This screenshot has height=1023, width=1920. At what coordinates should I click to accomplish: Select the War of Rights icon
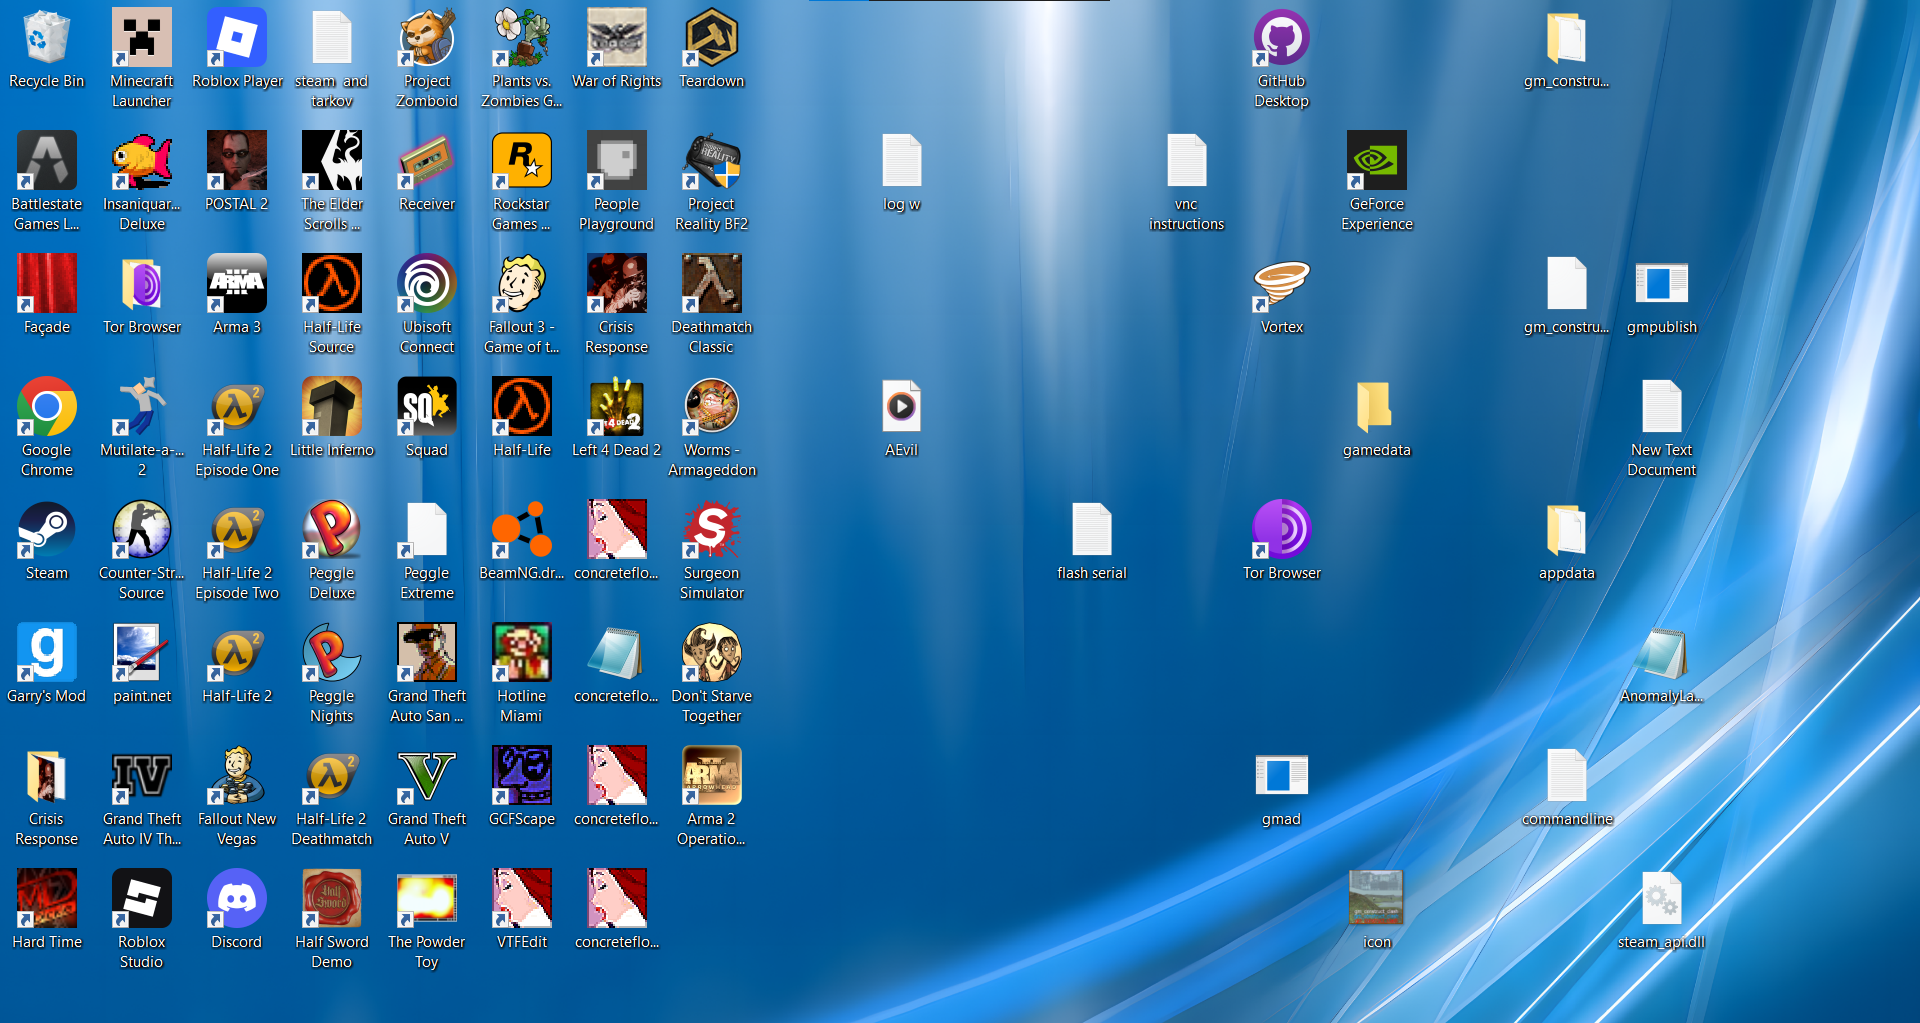pyautogui.click(x=617, y=38)
